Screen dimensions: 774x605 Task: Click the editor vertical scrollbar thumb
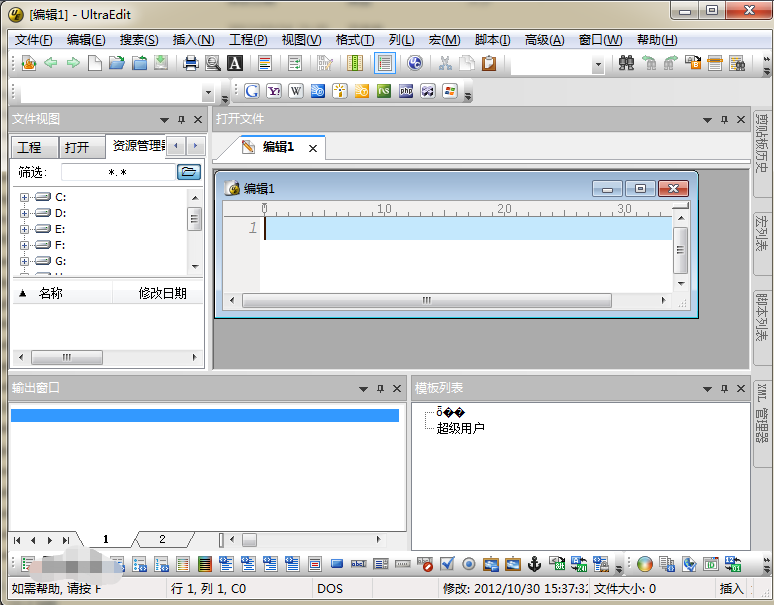[x=681, y=250]
